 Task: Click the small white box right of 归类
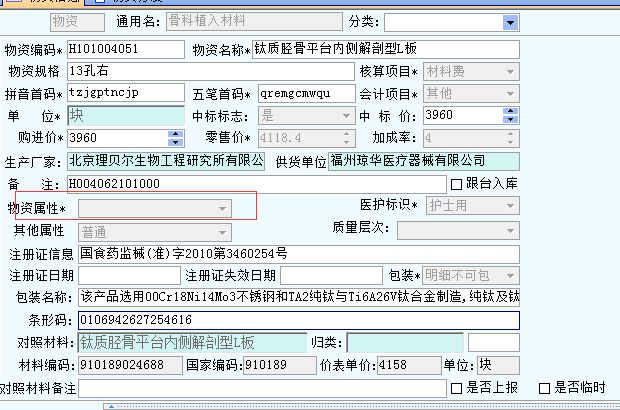[493, 343]
